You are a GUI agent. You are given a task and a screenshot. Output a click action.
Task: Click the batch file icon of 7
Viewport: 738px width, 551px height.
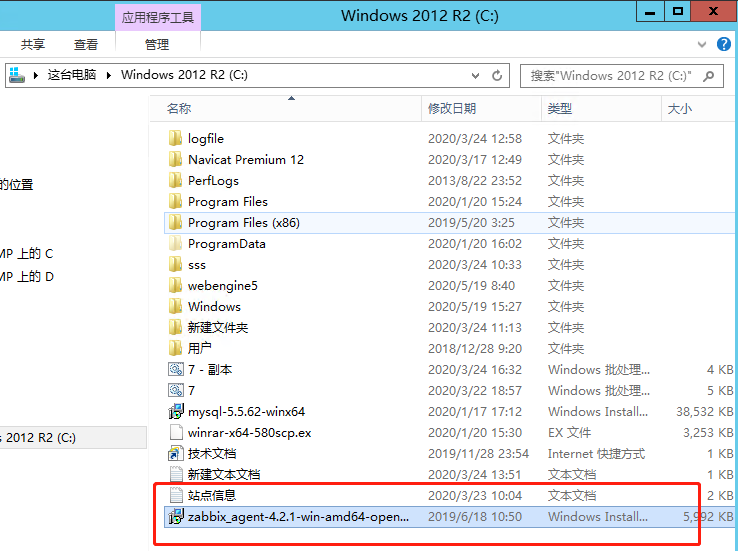(x=176, y=391)
